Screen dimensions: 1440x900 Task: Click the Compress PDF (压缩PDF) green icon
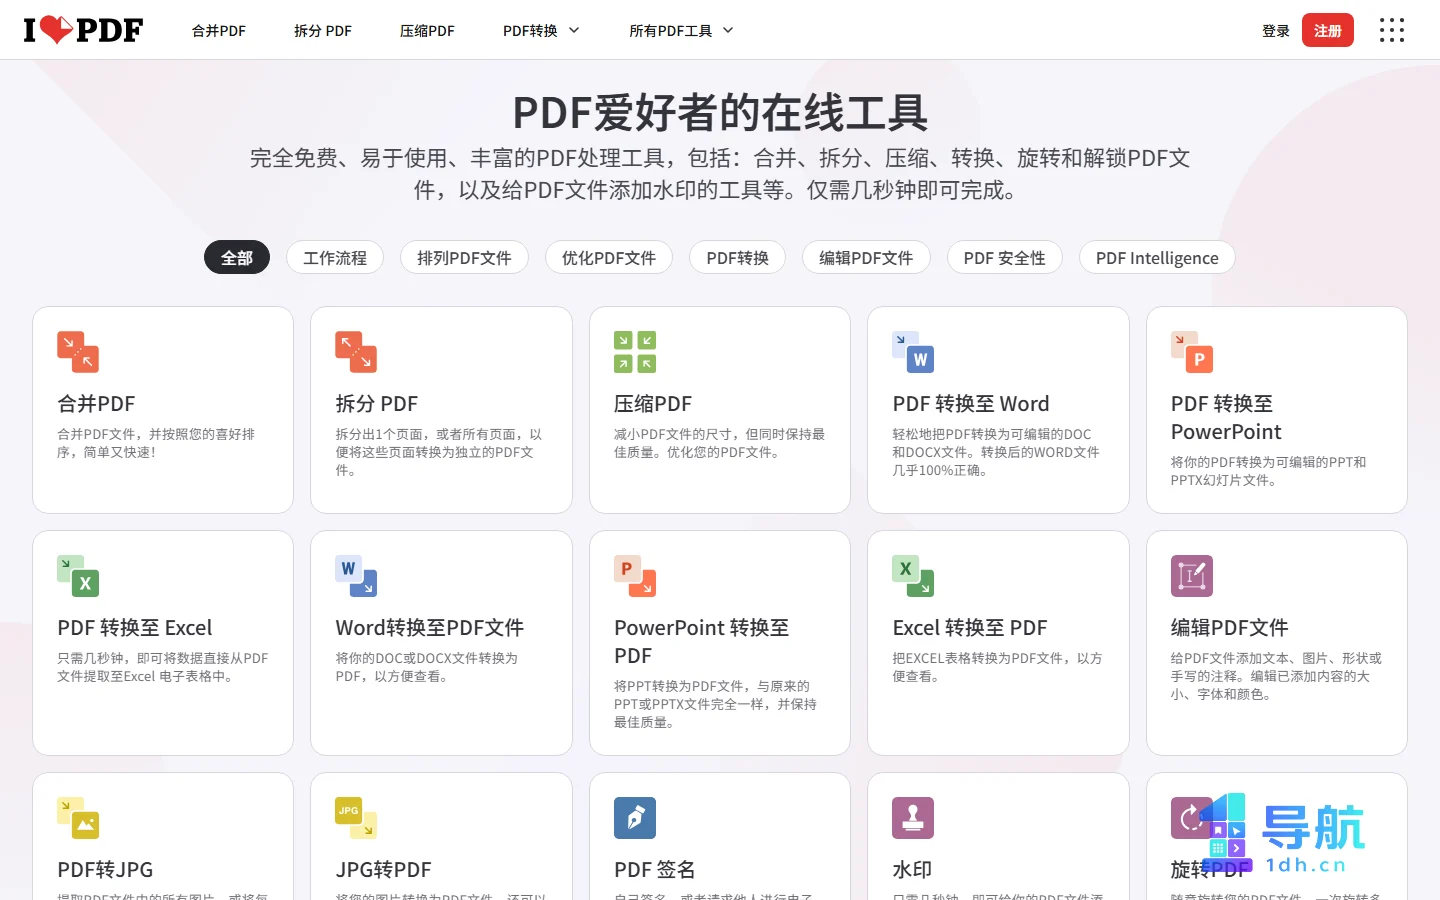(x=635, y=352)
